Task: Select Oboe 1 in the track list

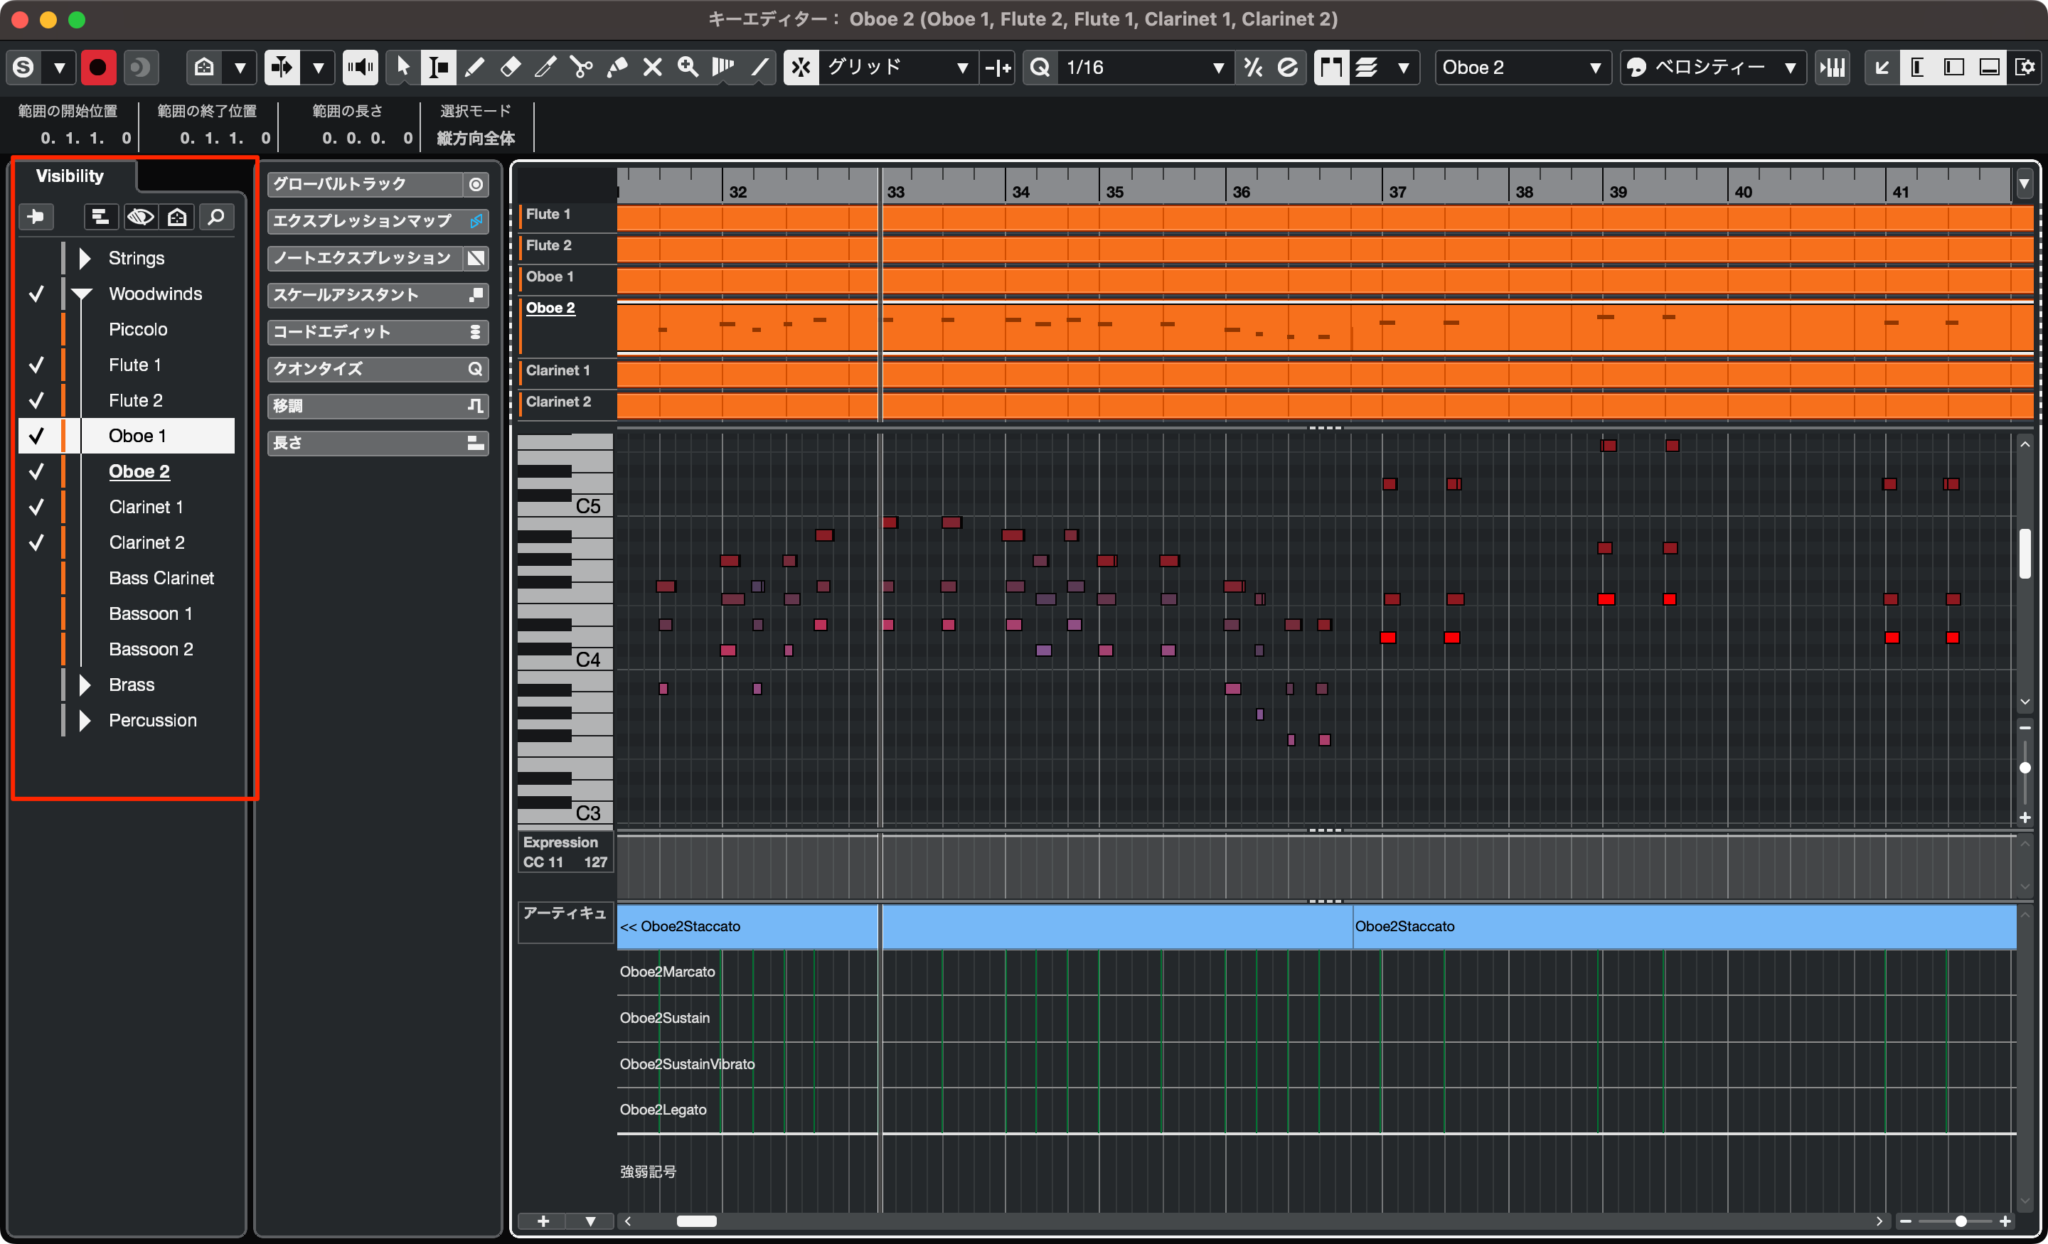Action: tap(137, 435)
